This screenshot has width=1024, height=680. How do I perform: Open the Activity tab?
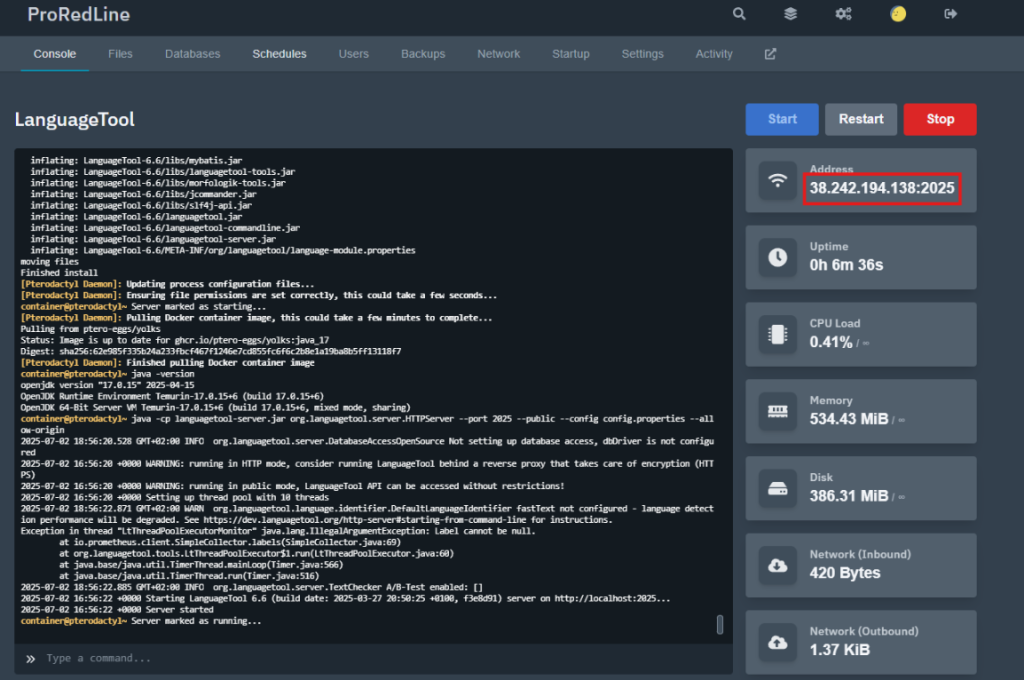714,54
